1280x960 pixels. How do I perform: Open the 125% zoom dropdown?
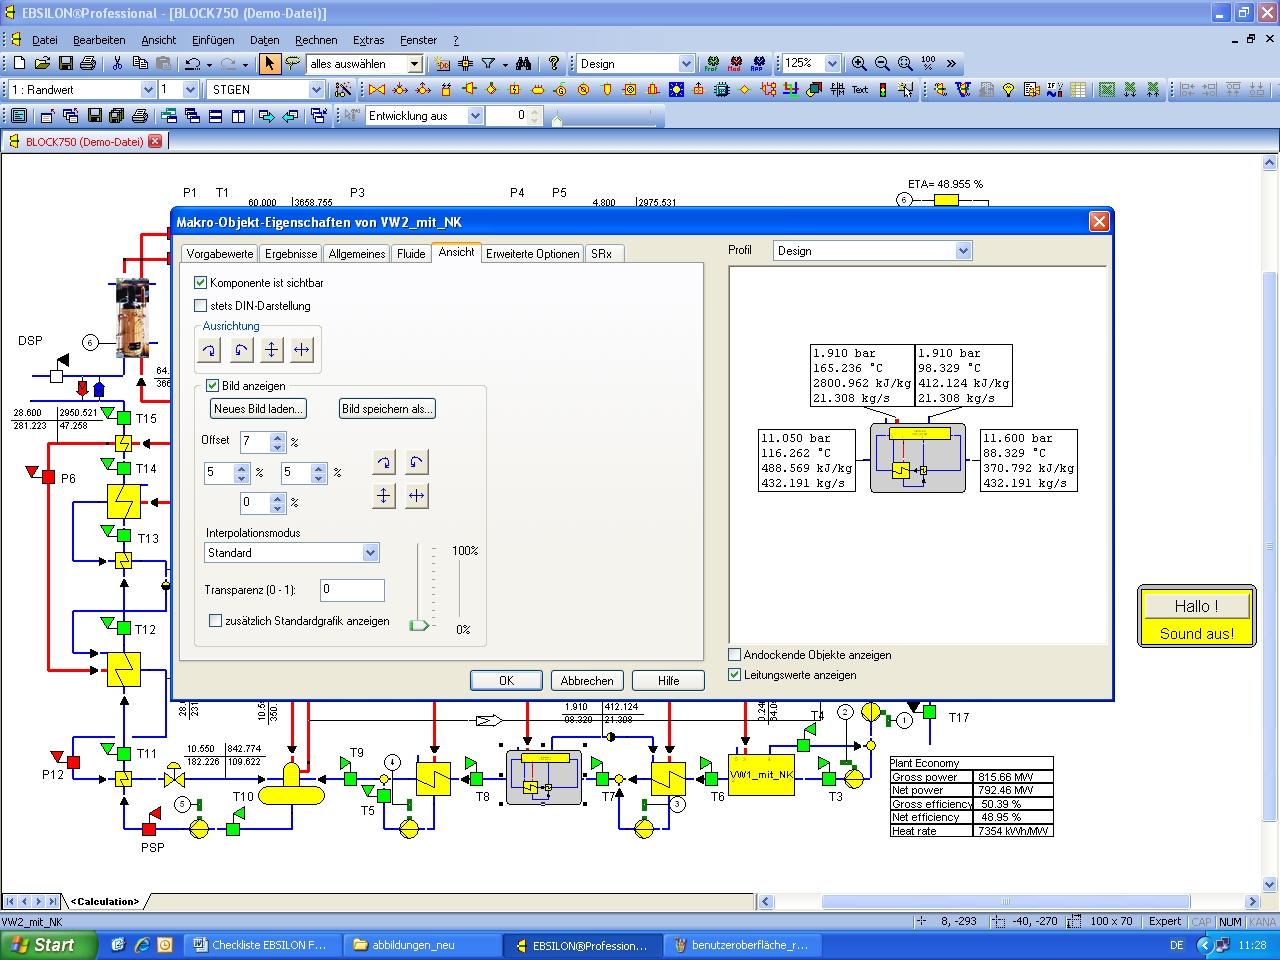pos(832,64)
